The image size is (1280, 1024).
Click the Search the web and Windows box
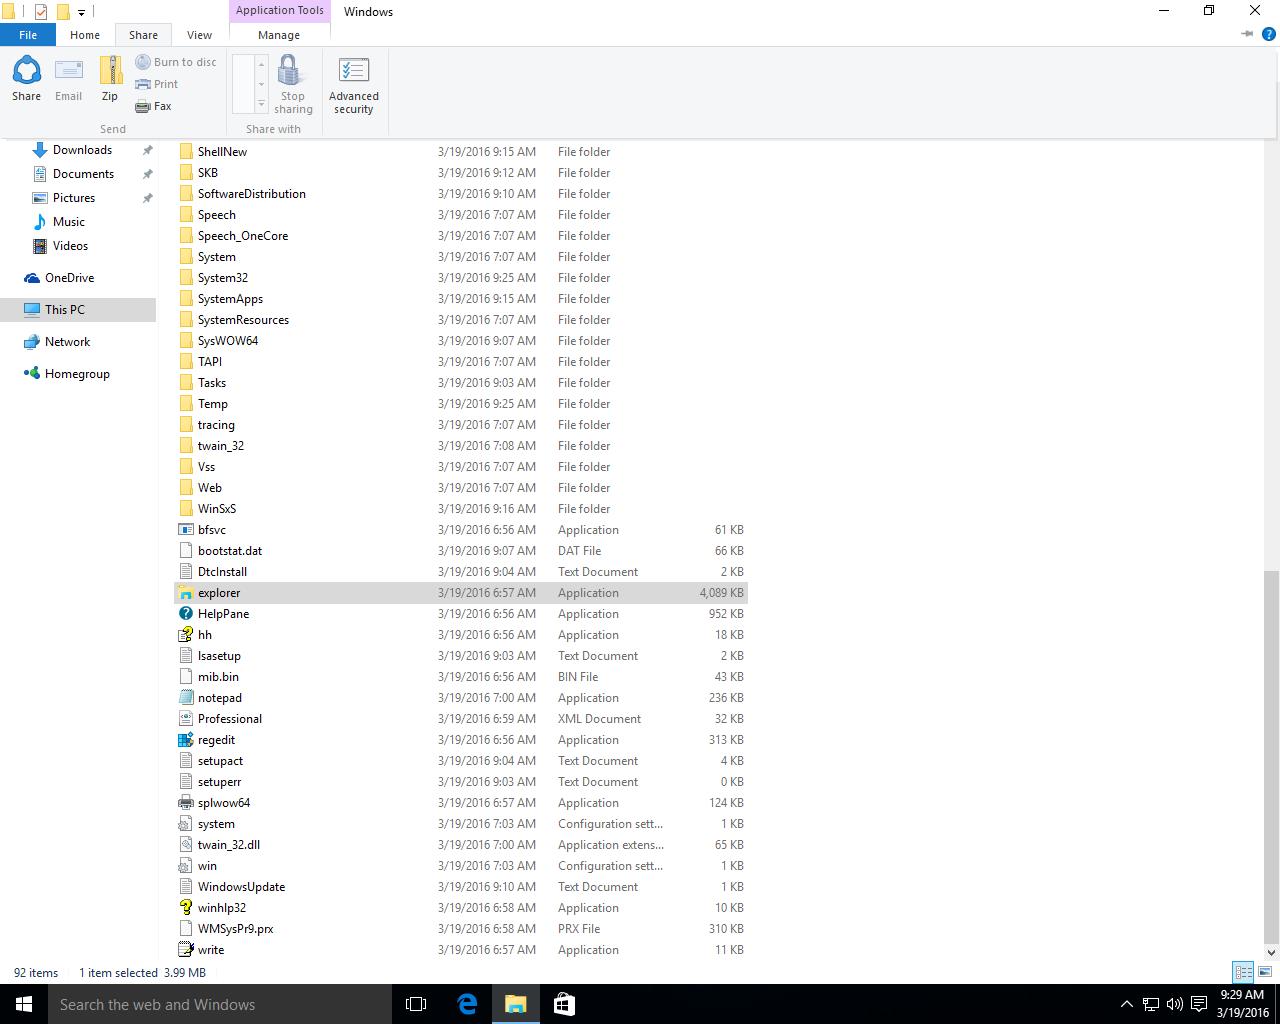click(x=220, y=1004)
